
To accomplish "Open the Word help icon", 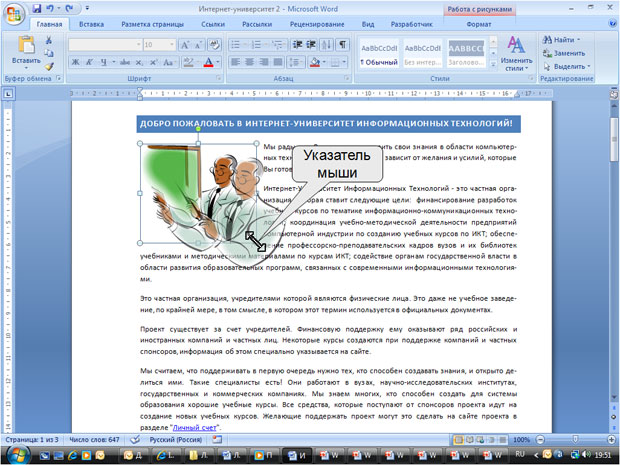I will [612, 24].
